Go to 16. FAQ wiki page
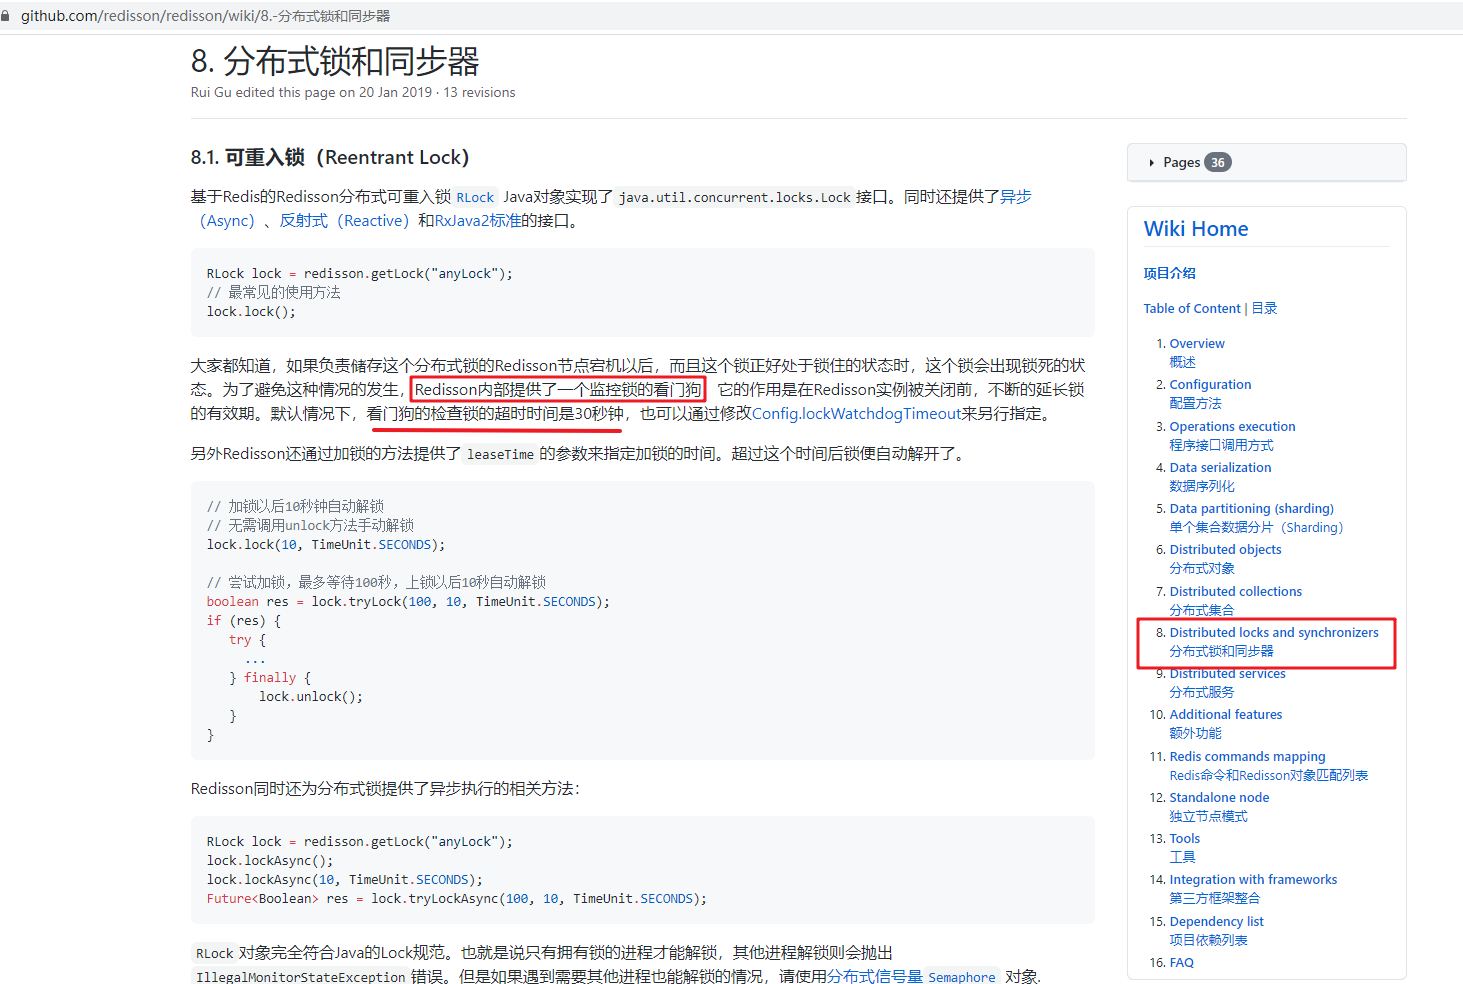This screenshot has height=984, width=1463. click(x=1181, y=962)
